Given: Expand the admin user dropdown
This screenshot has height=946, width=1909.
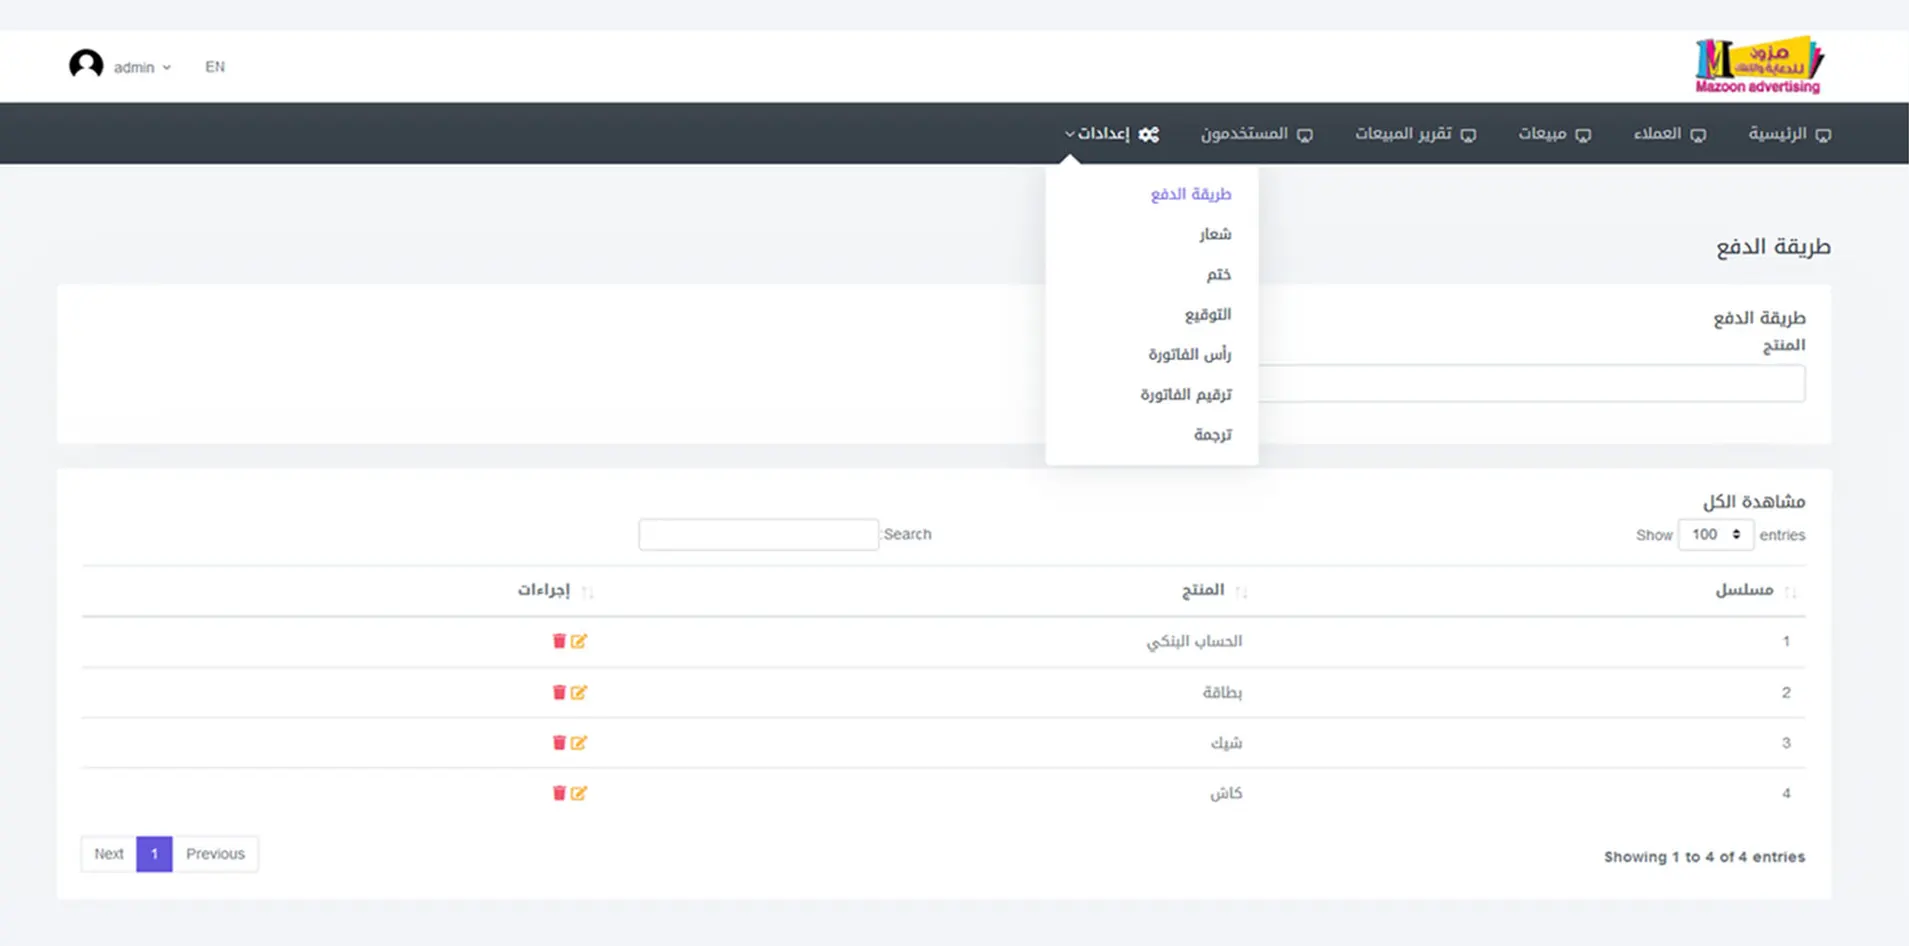Looking at the screenshot, I should pyautogui.click(x=142, y=67).
